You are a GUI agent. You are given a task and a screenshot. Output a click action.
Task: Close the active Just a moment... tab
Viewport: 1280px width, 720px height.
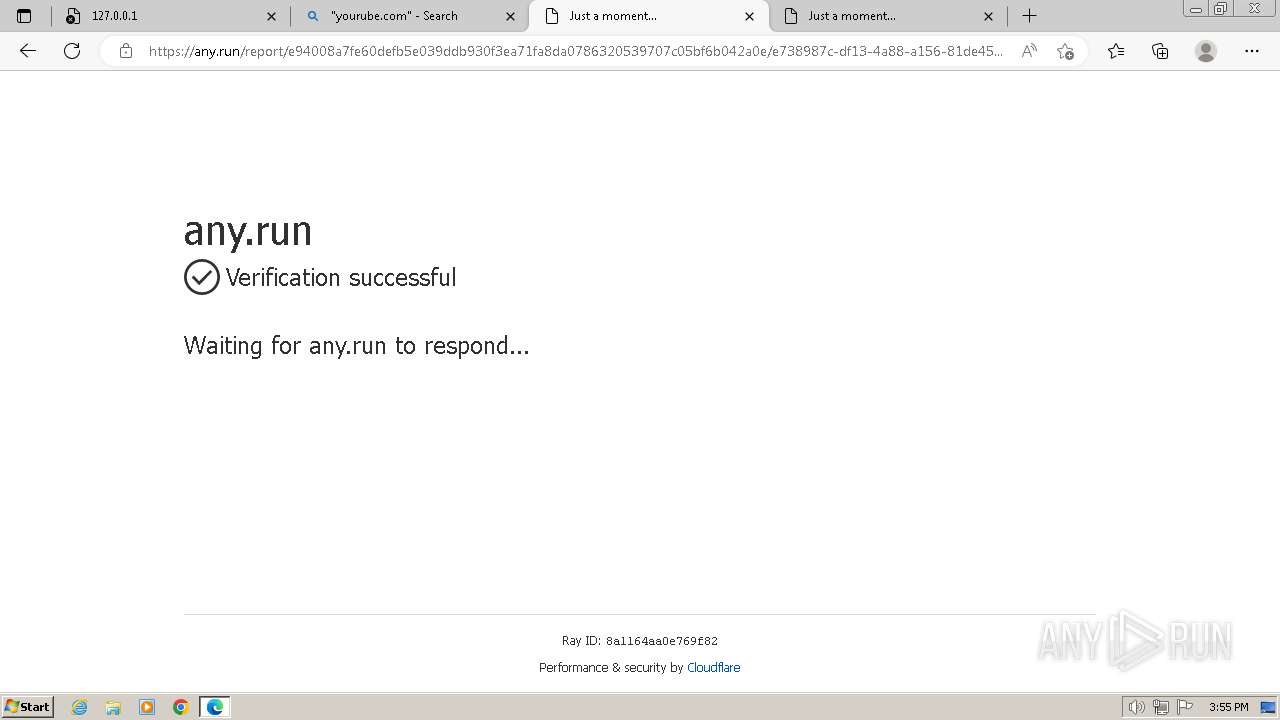tap(749, 16)
